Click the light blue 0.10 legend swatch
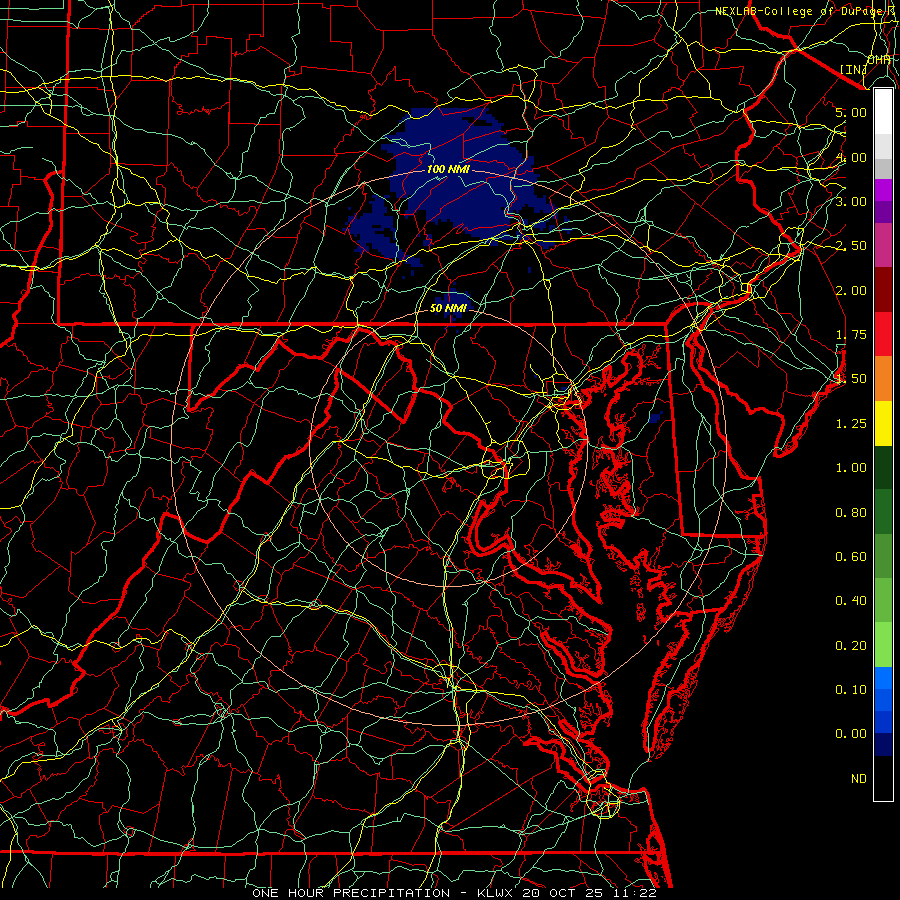900x900 pixels. 883,678
